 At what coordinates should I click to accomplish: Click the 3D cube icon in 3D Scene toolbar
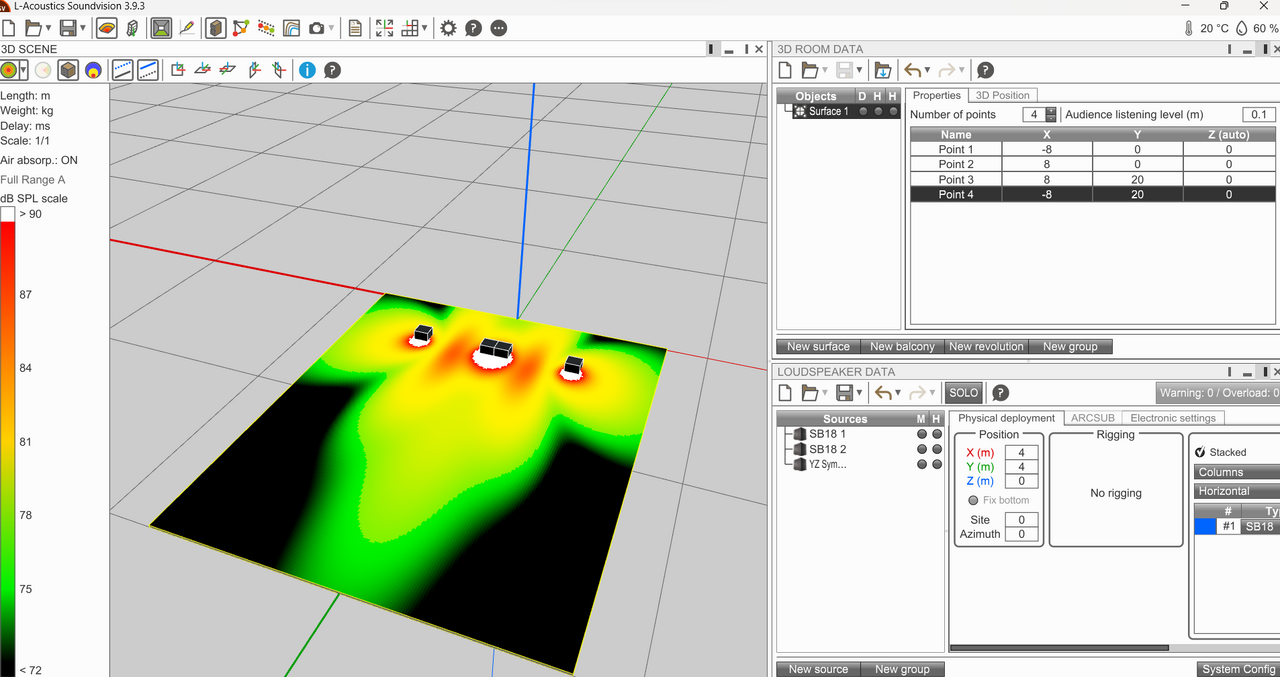point(68,70)
